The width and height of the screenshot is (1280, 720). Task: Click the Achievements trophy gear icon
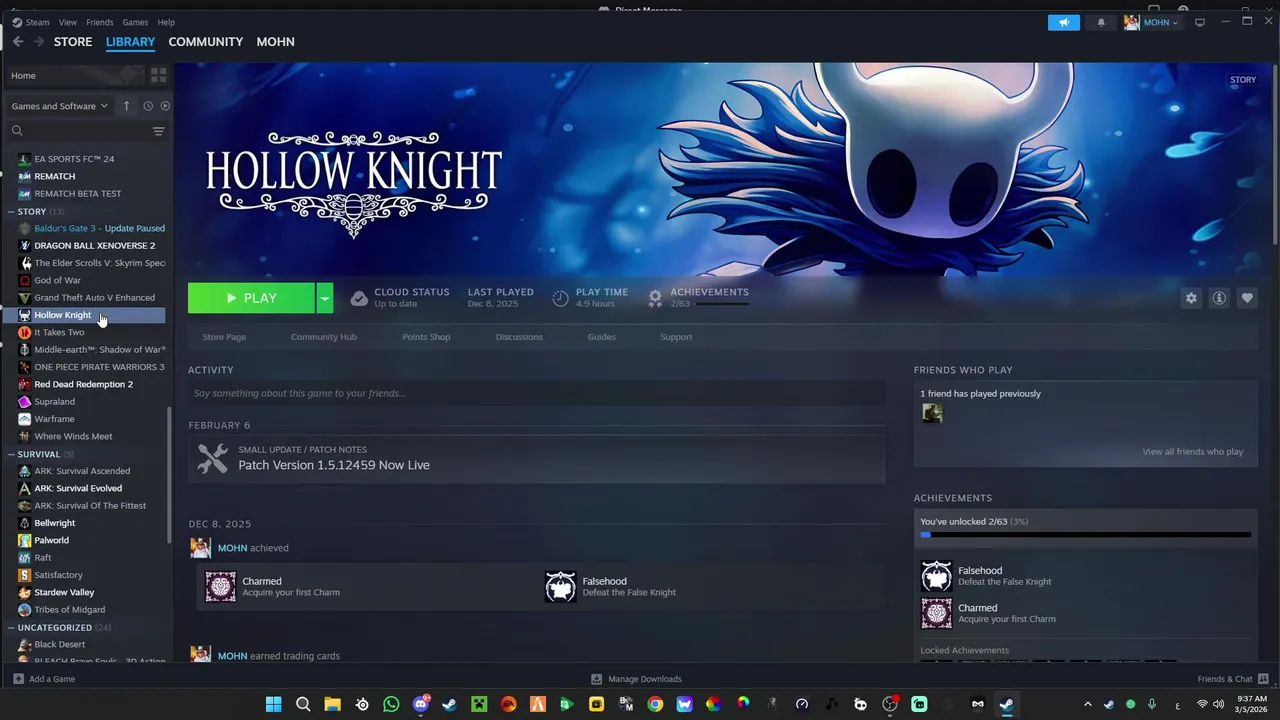[655, 297]
